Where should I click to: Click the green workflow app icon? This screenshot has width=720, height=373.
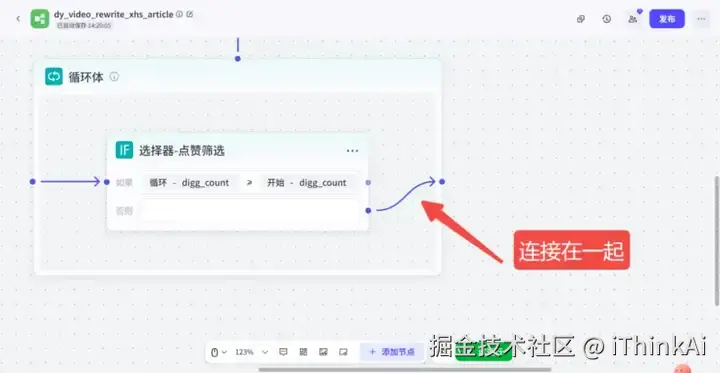[x=40, y=19]
